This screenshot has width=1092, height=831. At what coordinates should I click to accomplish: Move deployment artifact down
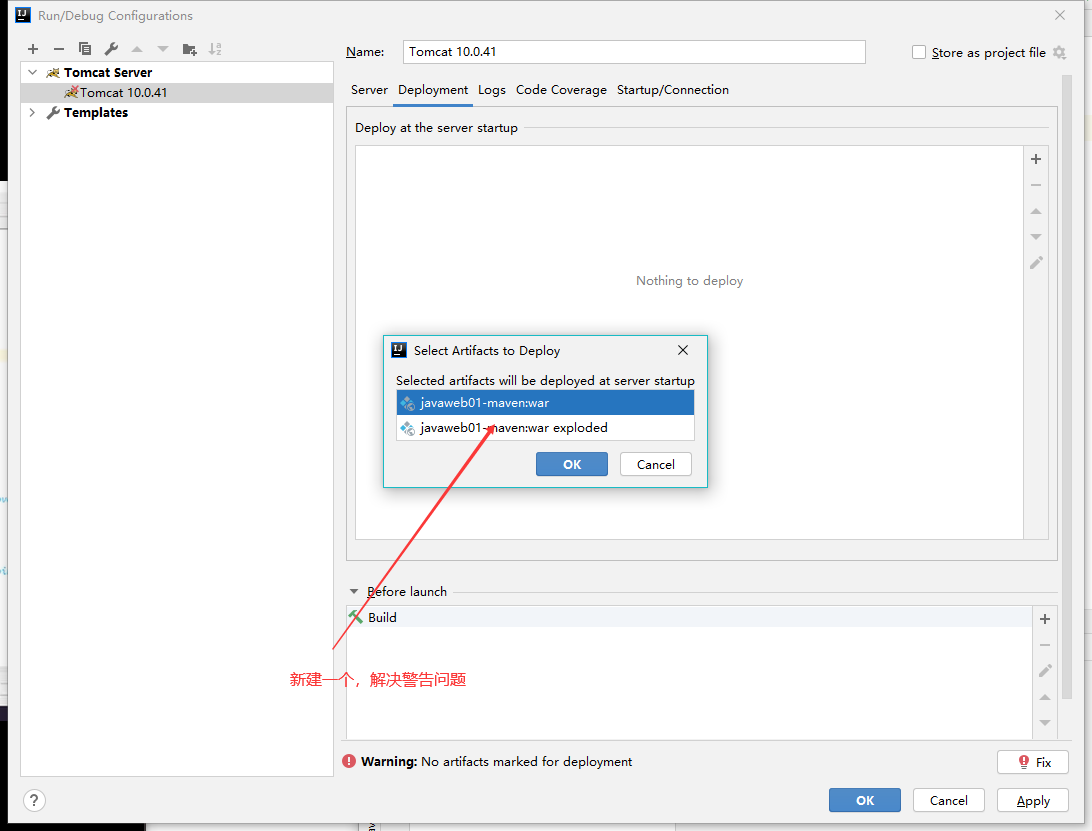pos(1036,237)
